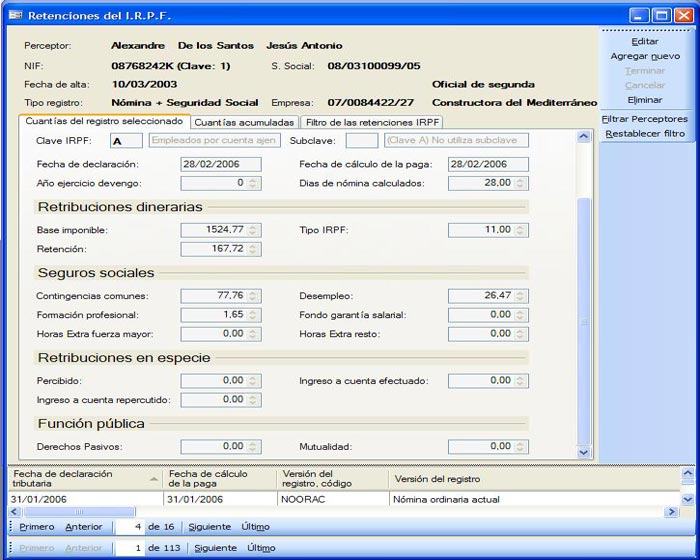The image size is (700, 560).
Task: Click the Subclave input box
Action: tap(361, 141)
